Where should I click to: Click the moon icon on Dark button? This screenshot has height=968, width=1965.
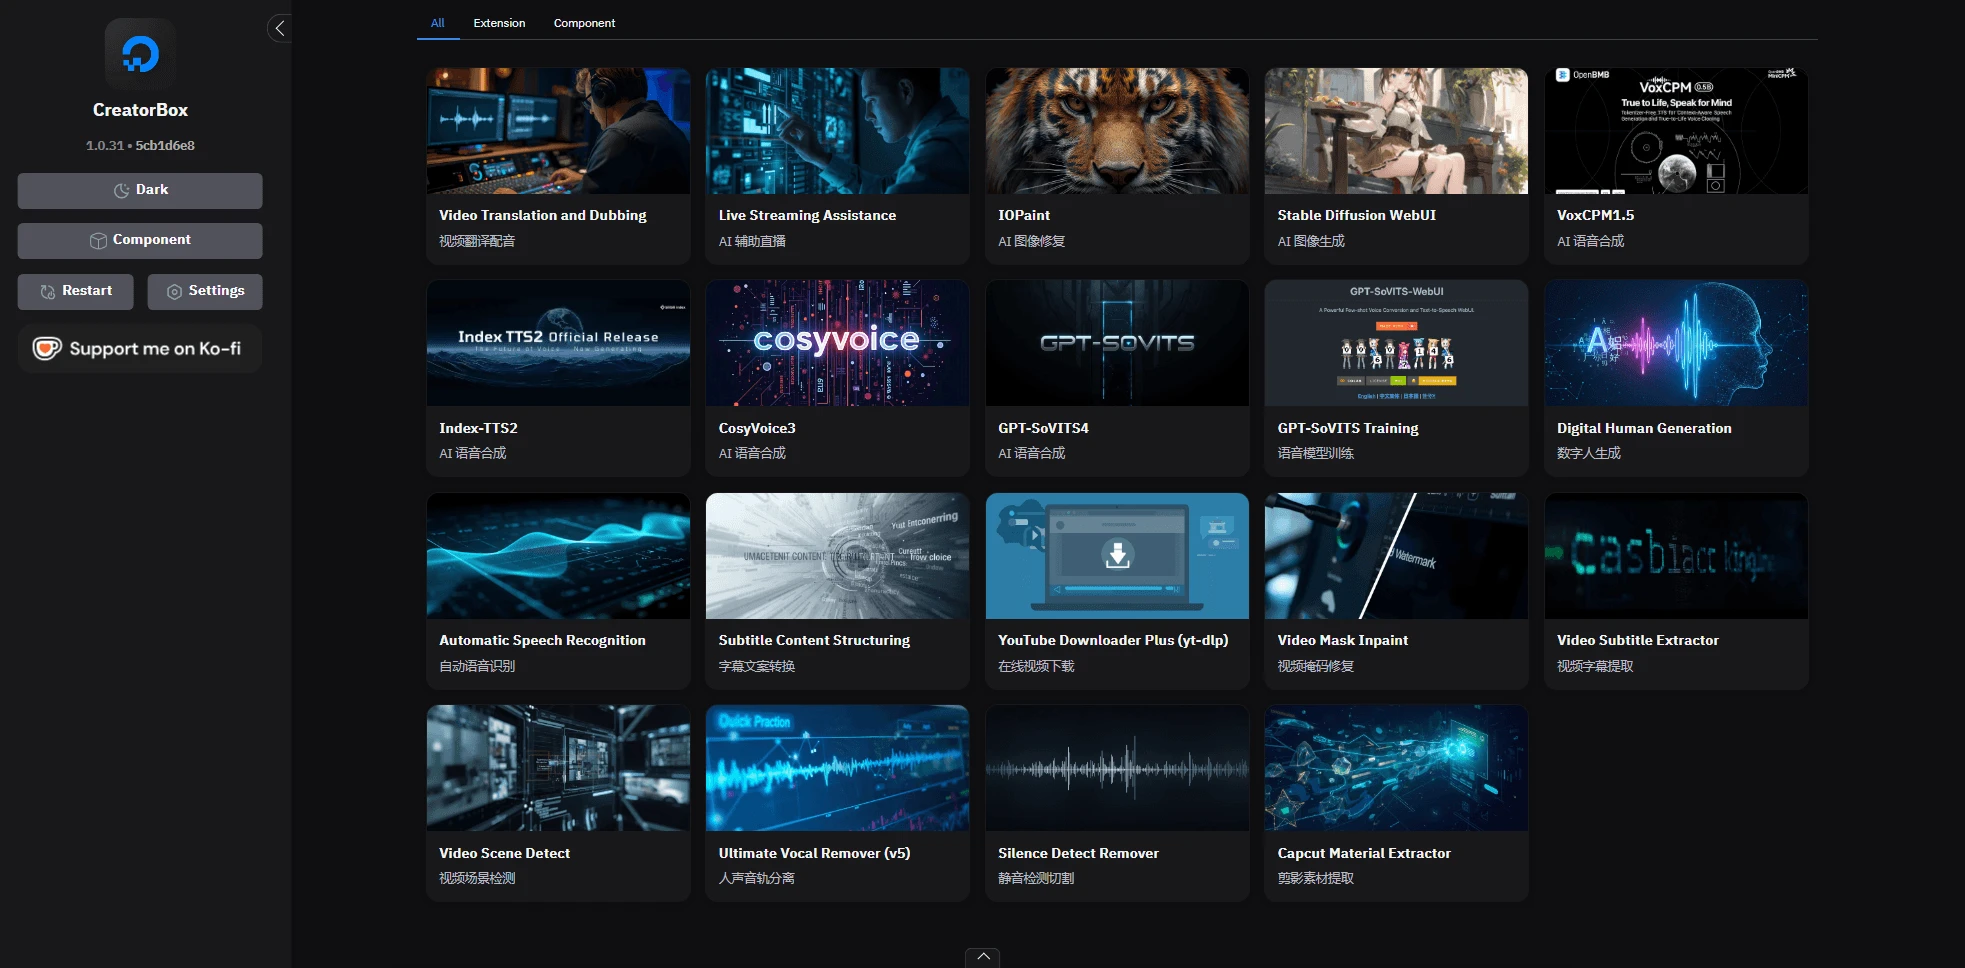click(x=122, y=190)
